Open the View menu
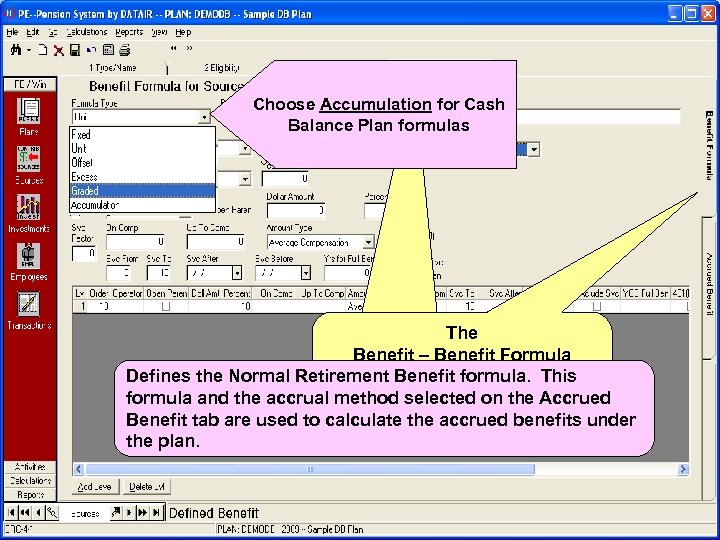The image size is (720, 540). click(x=159, y=32)
